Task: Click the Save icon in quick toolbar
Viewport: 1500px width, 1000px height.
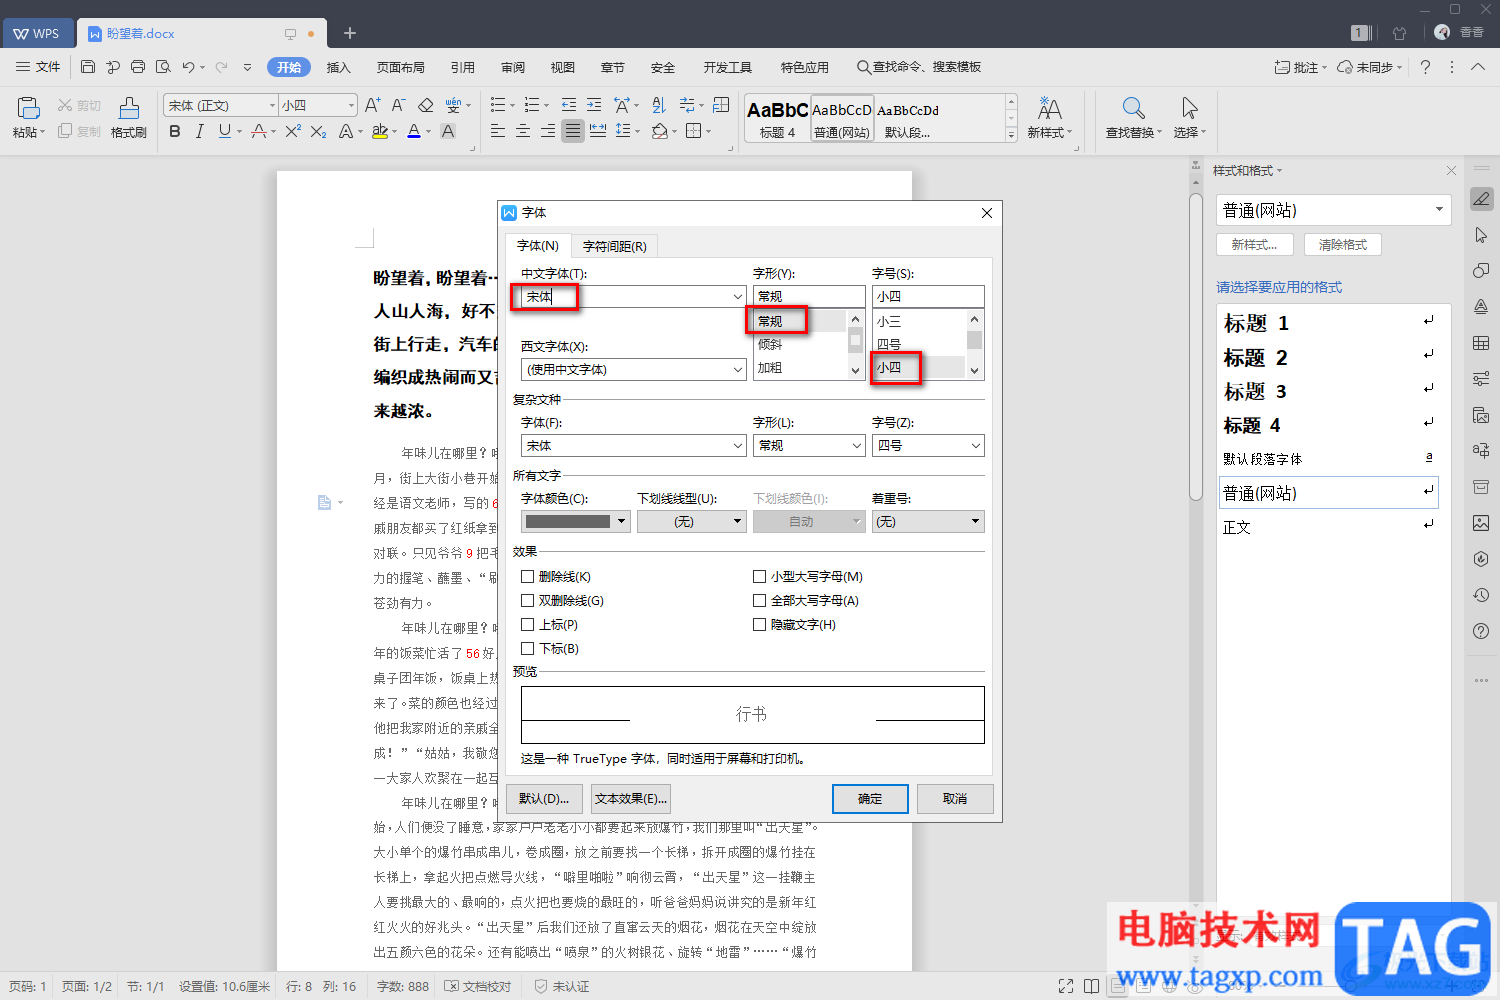Action: click(x=88, y=67)
